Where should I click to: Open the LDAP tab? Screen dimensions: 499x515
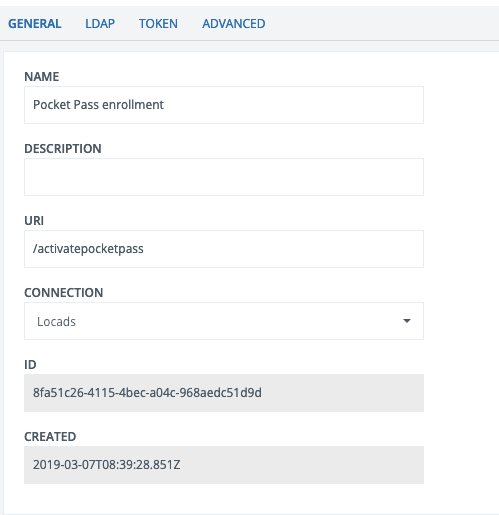coord(100,24)
